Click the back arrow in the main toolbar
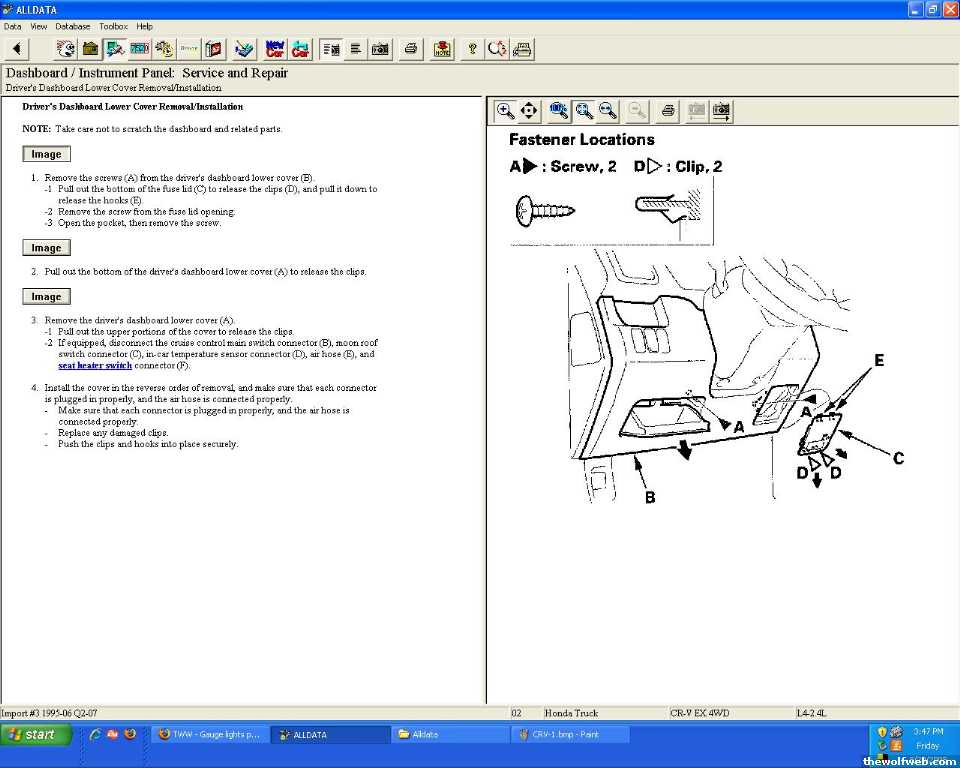Screen dimensions: 960x768 [17, 49]
